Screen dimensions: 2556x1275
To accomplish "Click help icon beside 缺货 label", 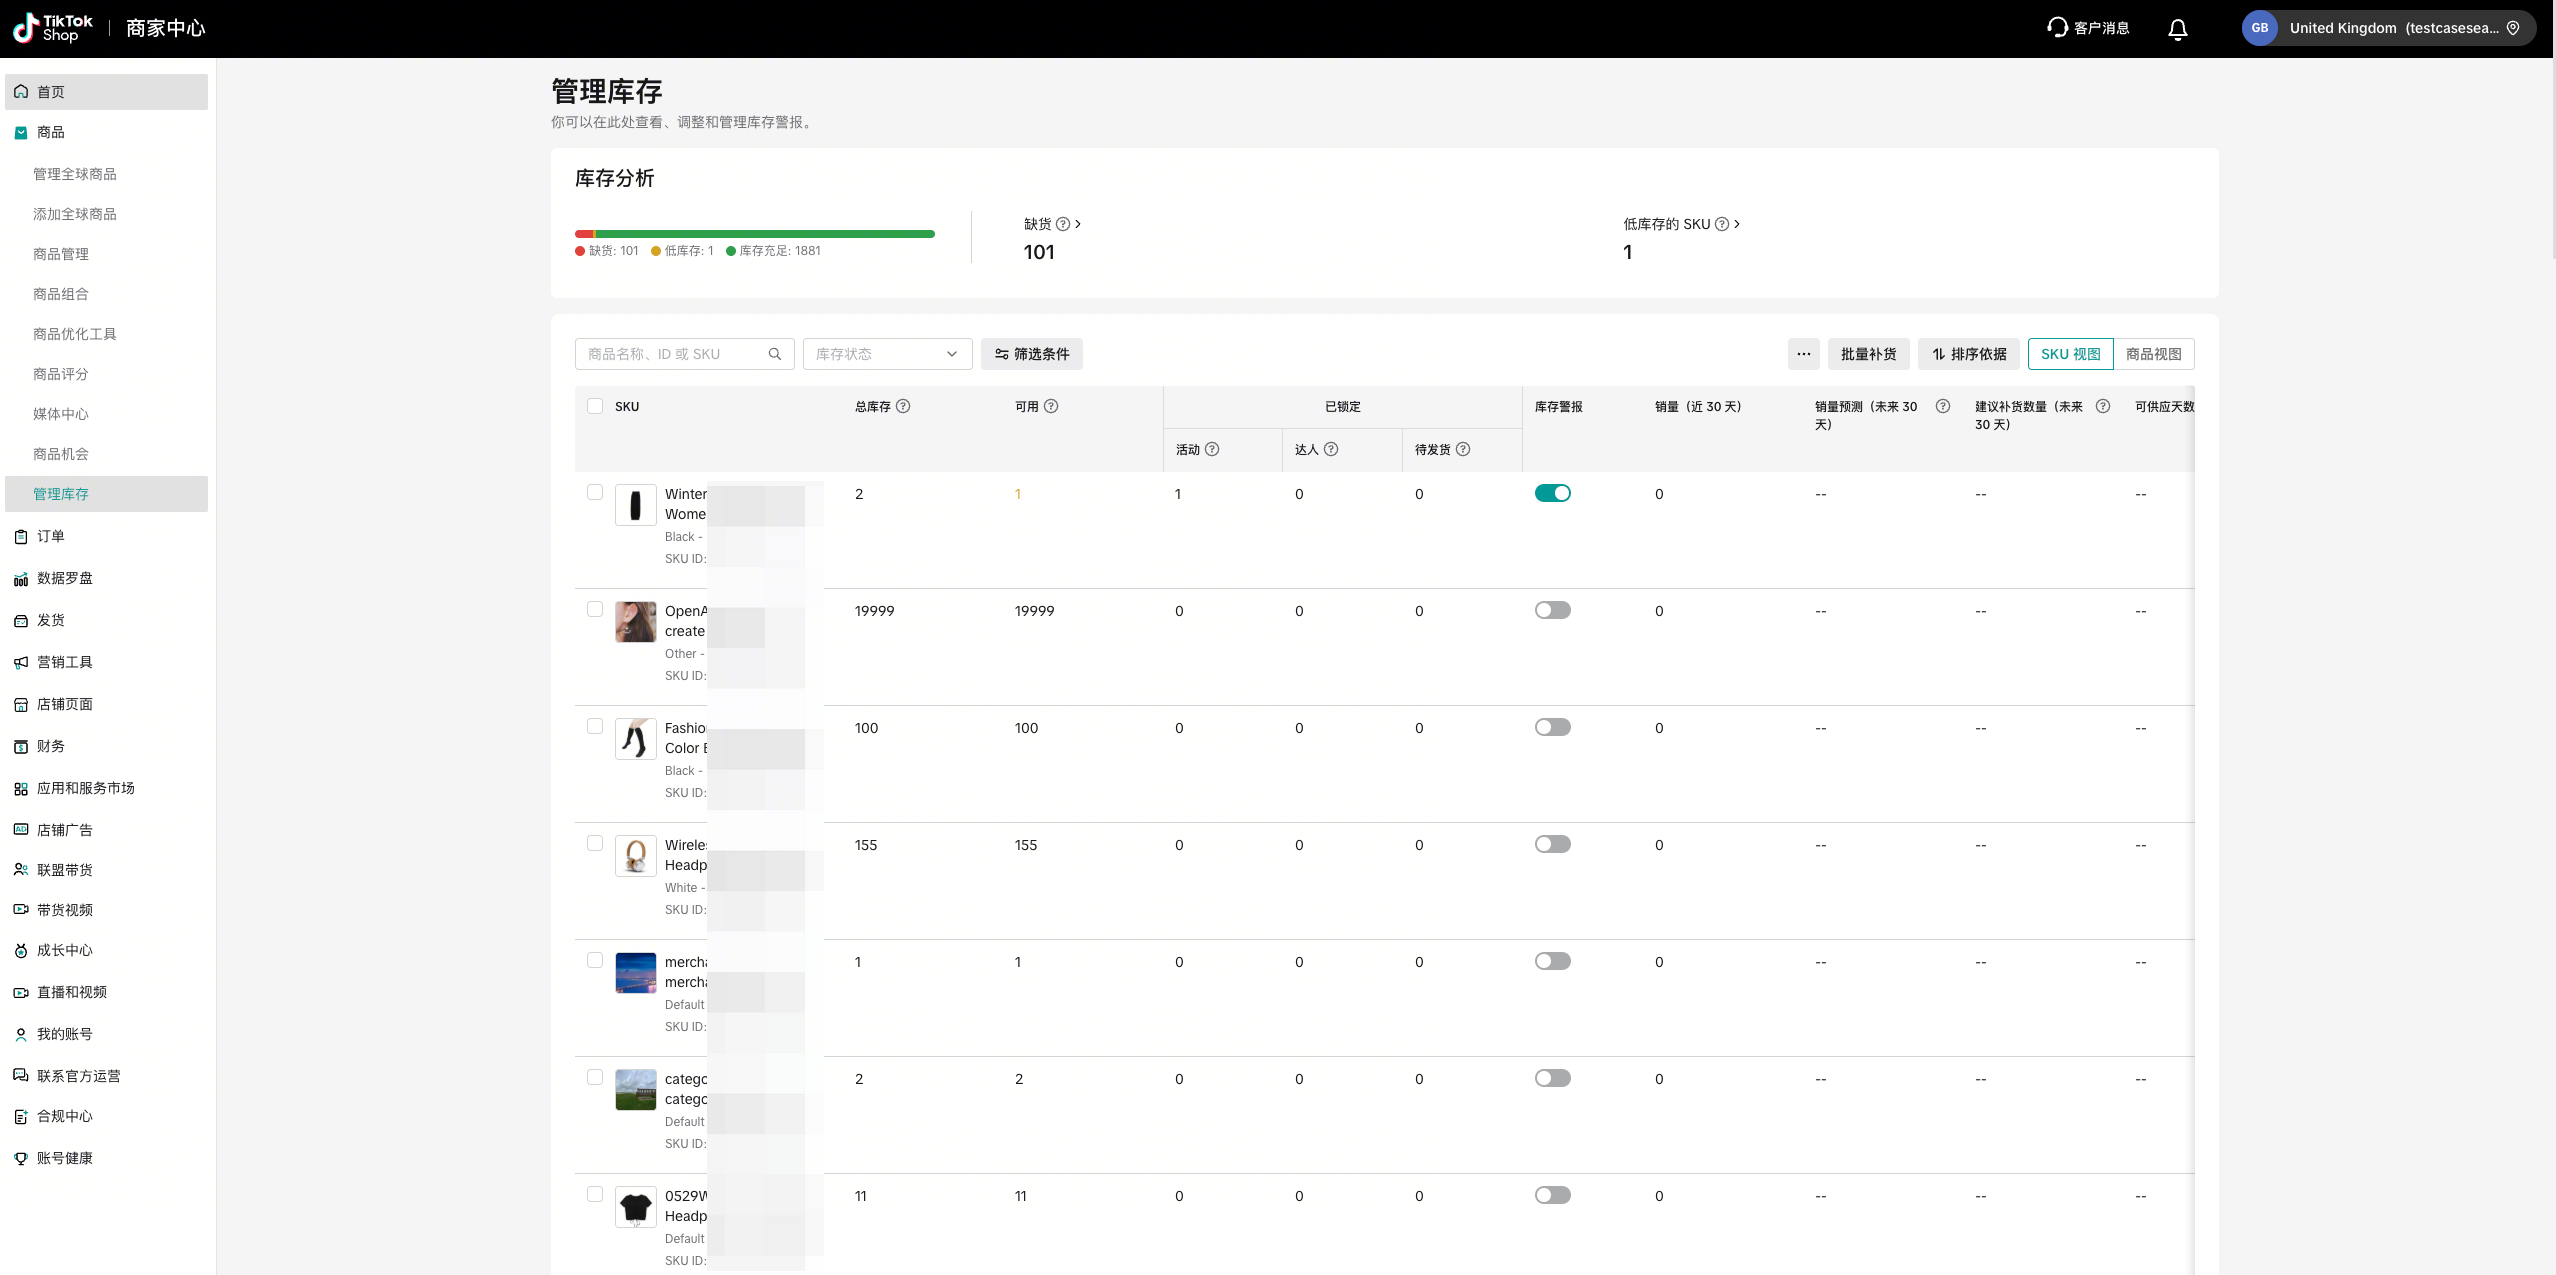I will point(1063,224).
